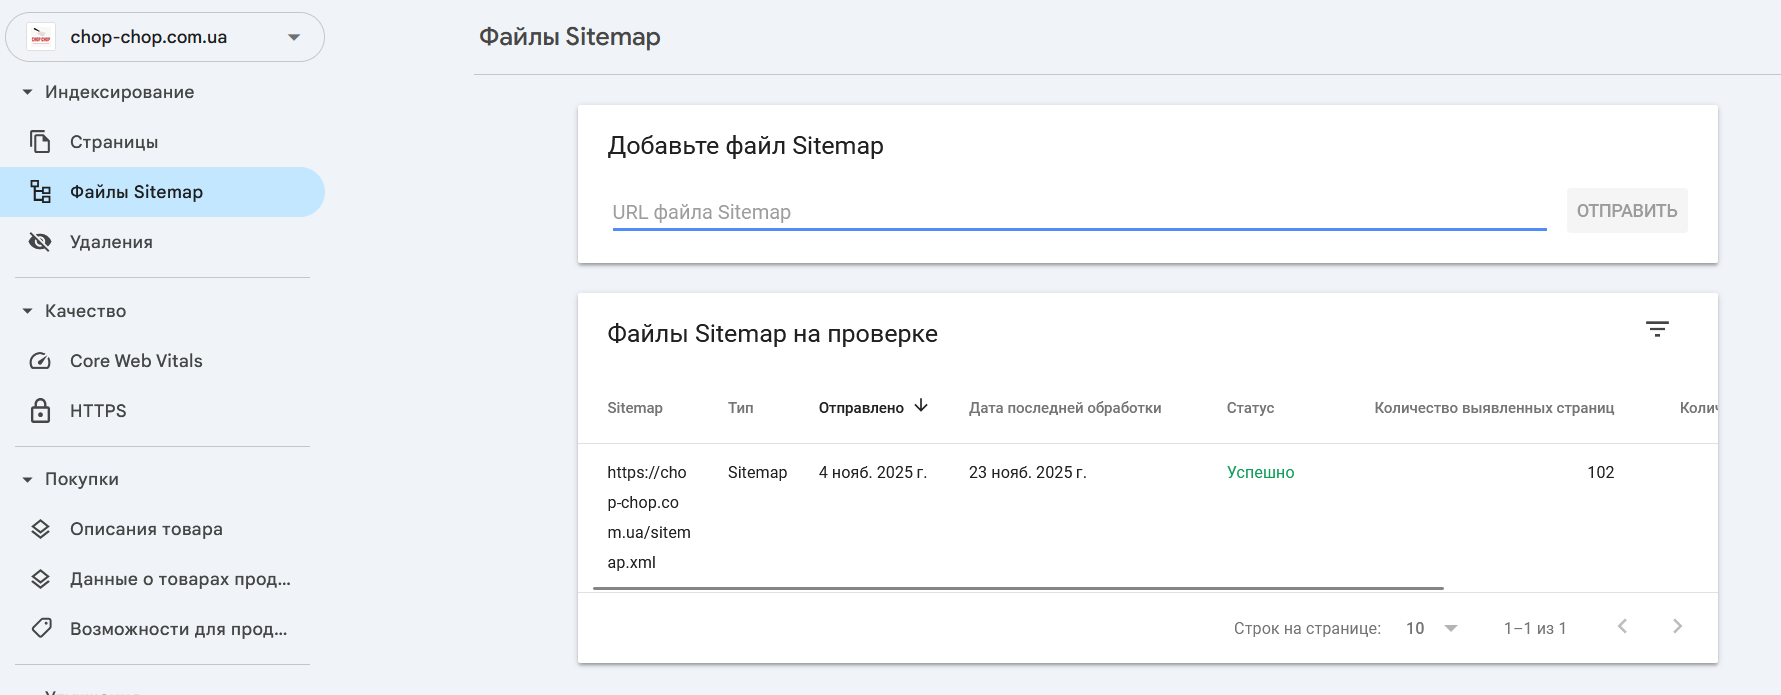The image size is (1781, 695).
Task: Click the Возможности для прод... tag icon
Action: click(x=40, y=629)
